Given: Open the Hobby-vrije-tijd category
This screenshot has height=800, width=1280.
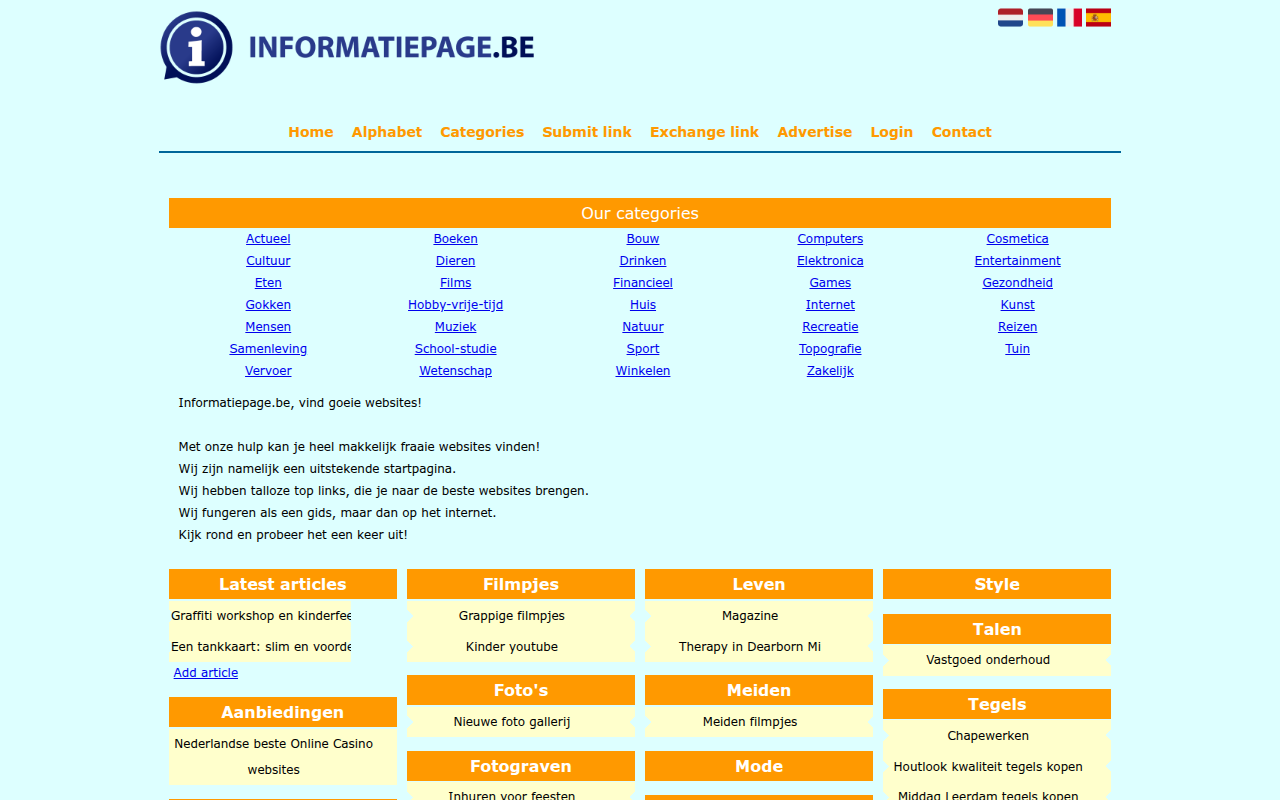Looking at the screenshot, I should [x=456, y=305].
